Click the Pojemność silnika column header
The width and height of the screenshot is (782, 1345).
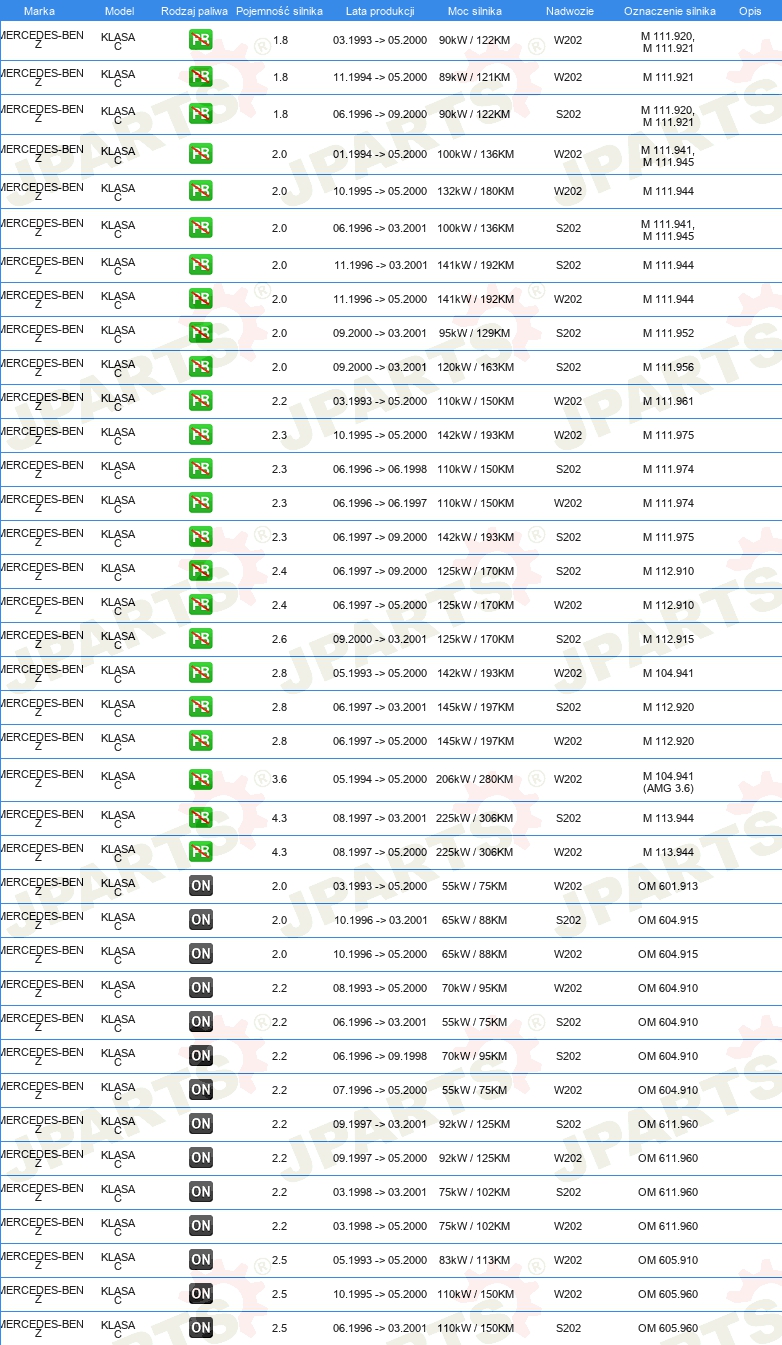(279, 11)
